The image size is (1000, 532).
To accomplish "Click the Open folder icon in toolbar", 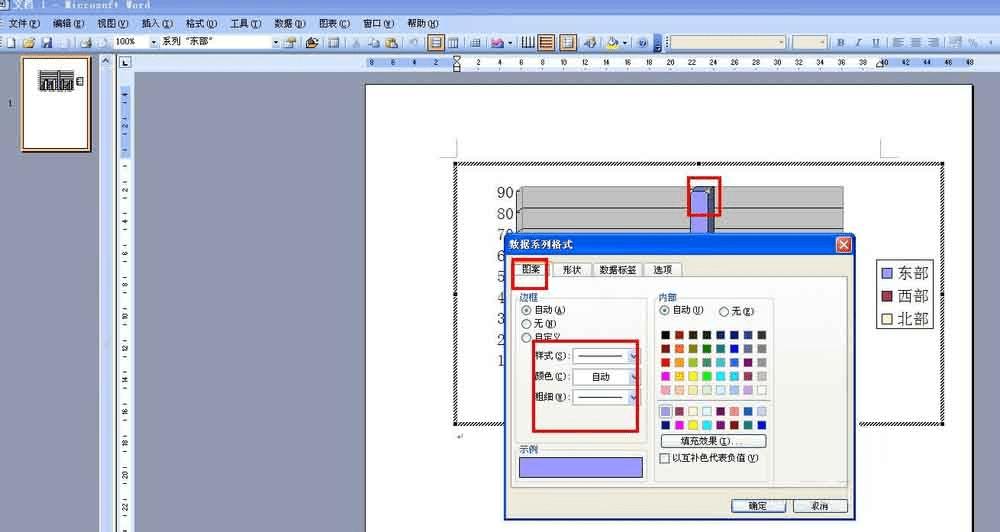I will 29,43.
